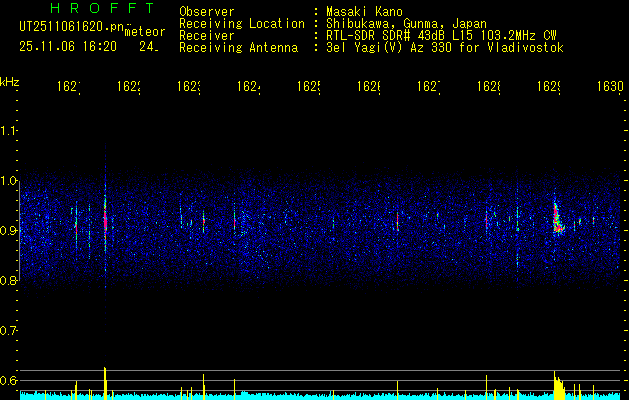The width and height of the screenshot is (629, 400).
Task: Click the wide yellow power cluster below 1629
Action: point(559,386)
